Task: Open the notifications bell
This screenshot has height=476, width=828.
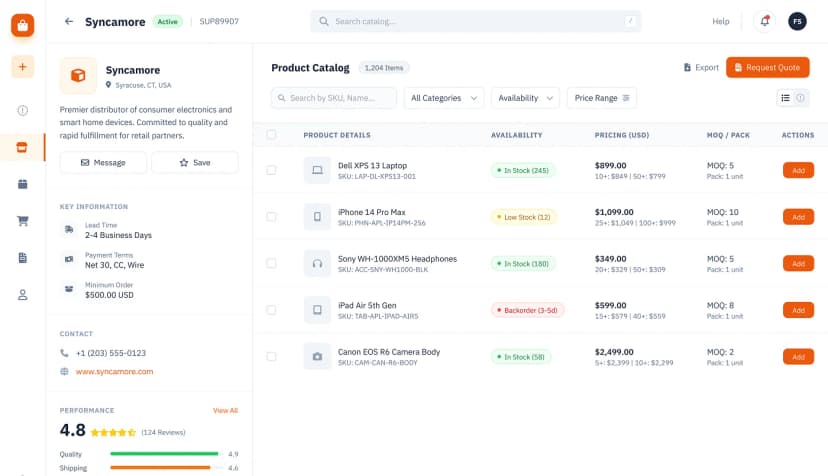Action: coord(764,22)
